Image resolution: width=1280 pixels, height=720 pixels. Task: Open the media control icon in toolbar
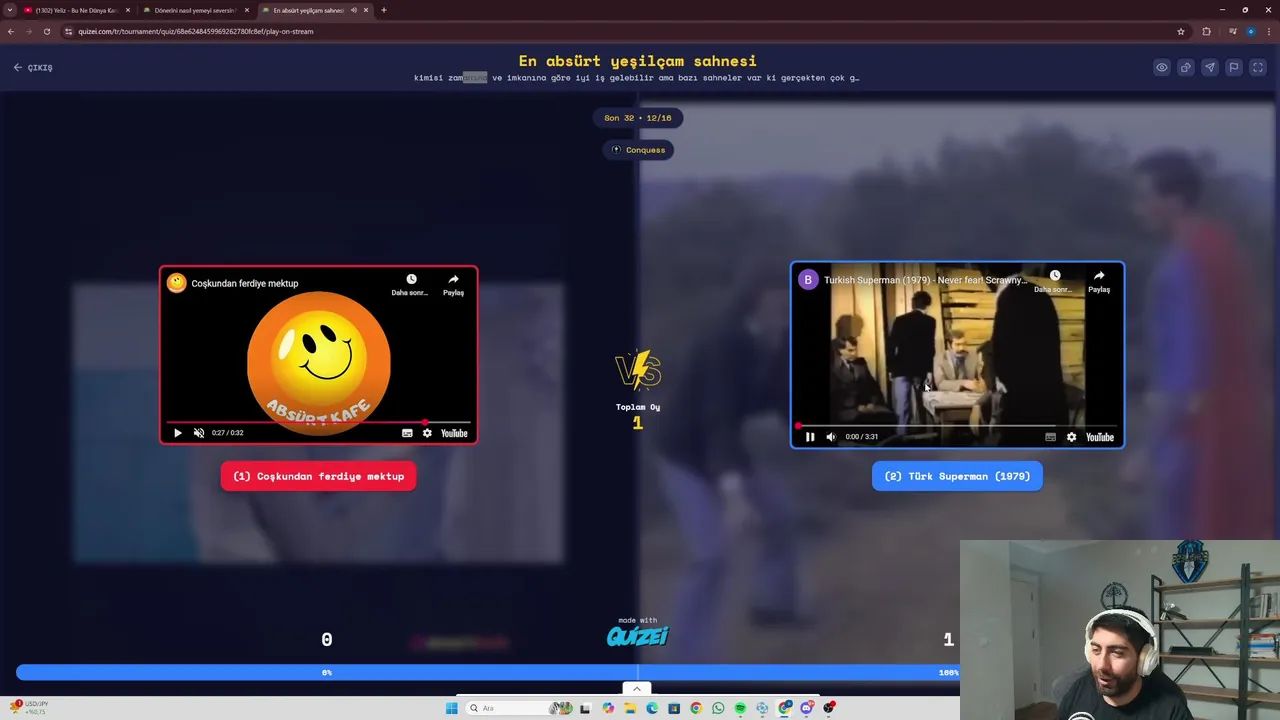pos(1232,31)
